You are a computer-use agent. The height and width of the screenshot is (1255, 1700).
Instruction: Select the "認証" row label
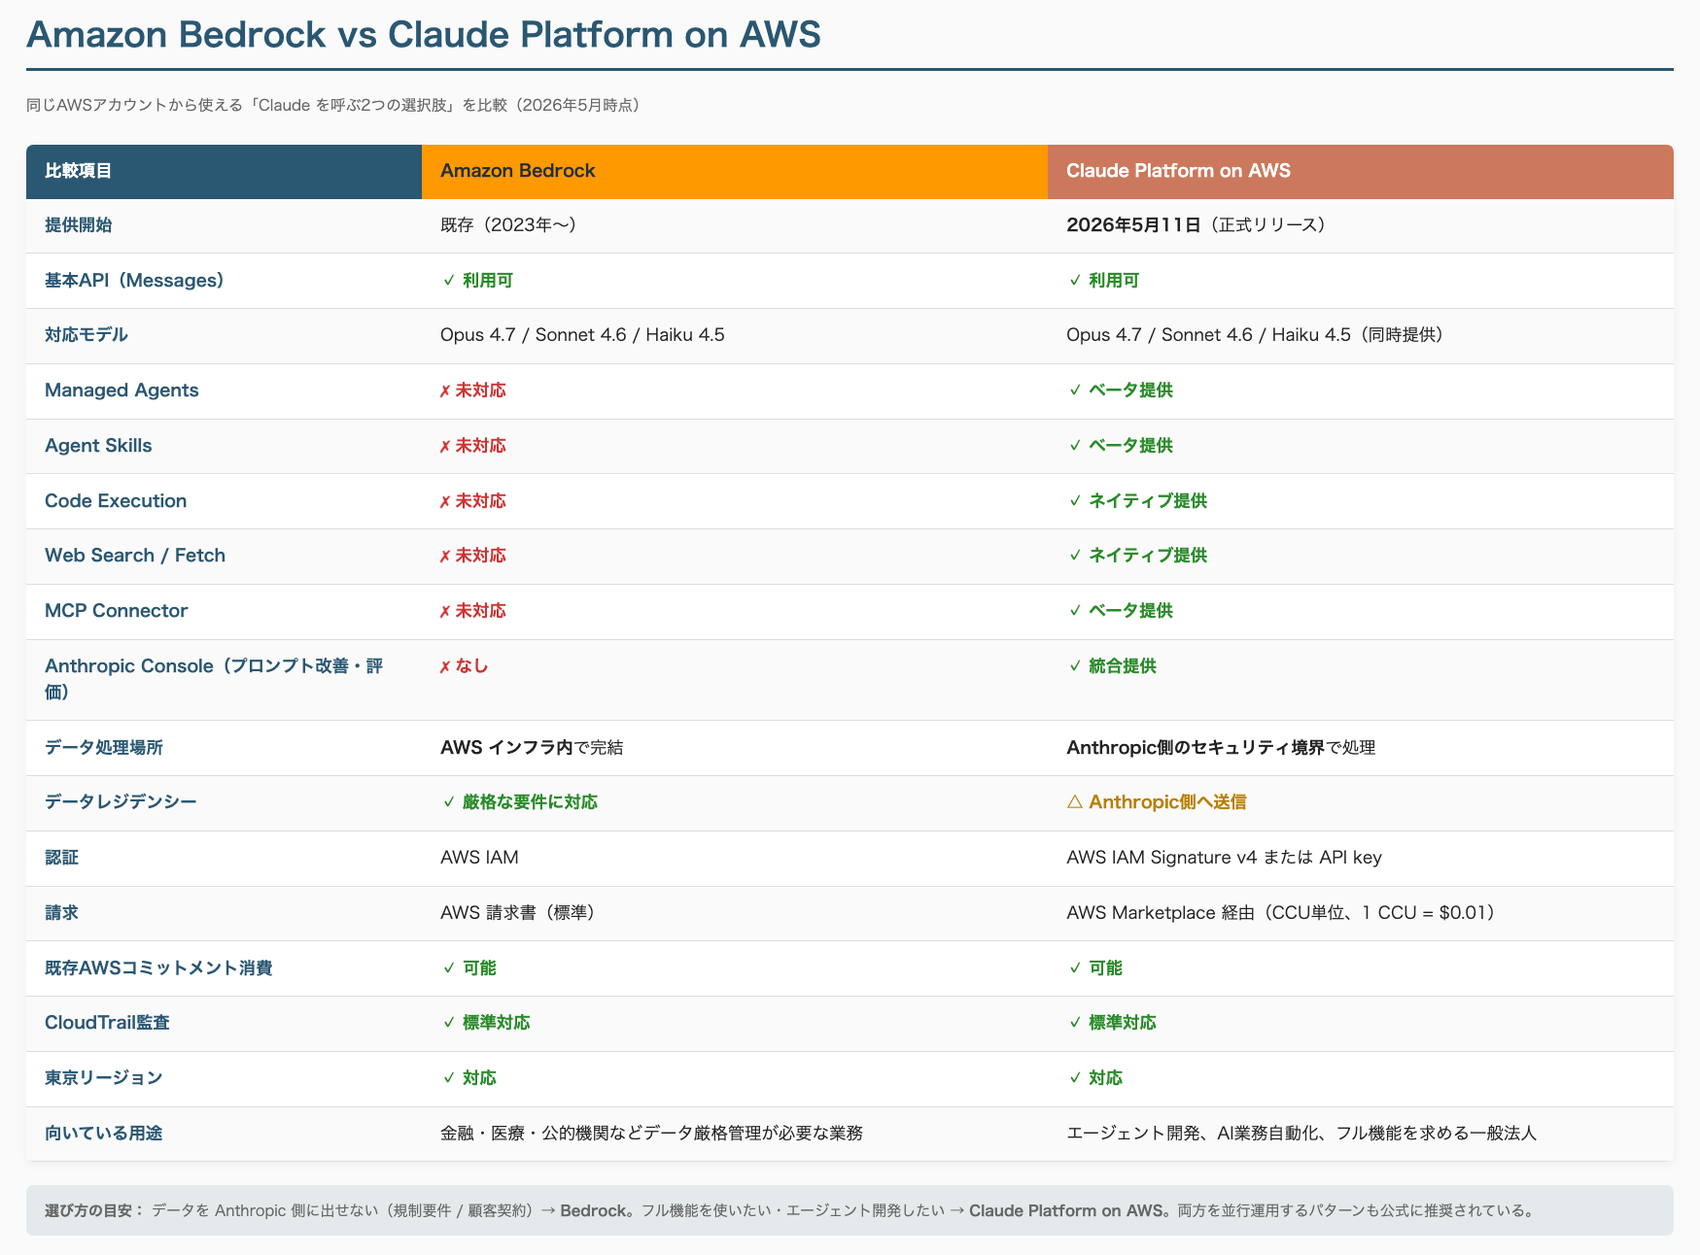pos(61,858)
